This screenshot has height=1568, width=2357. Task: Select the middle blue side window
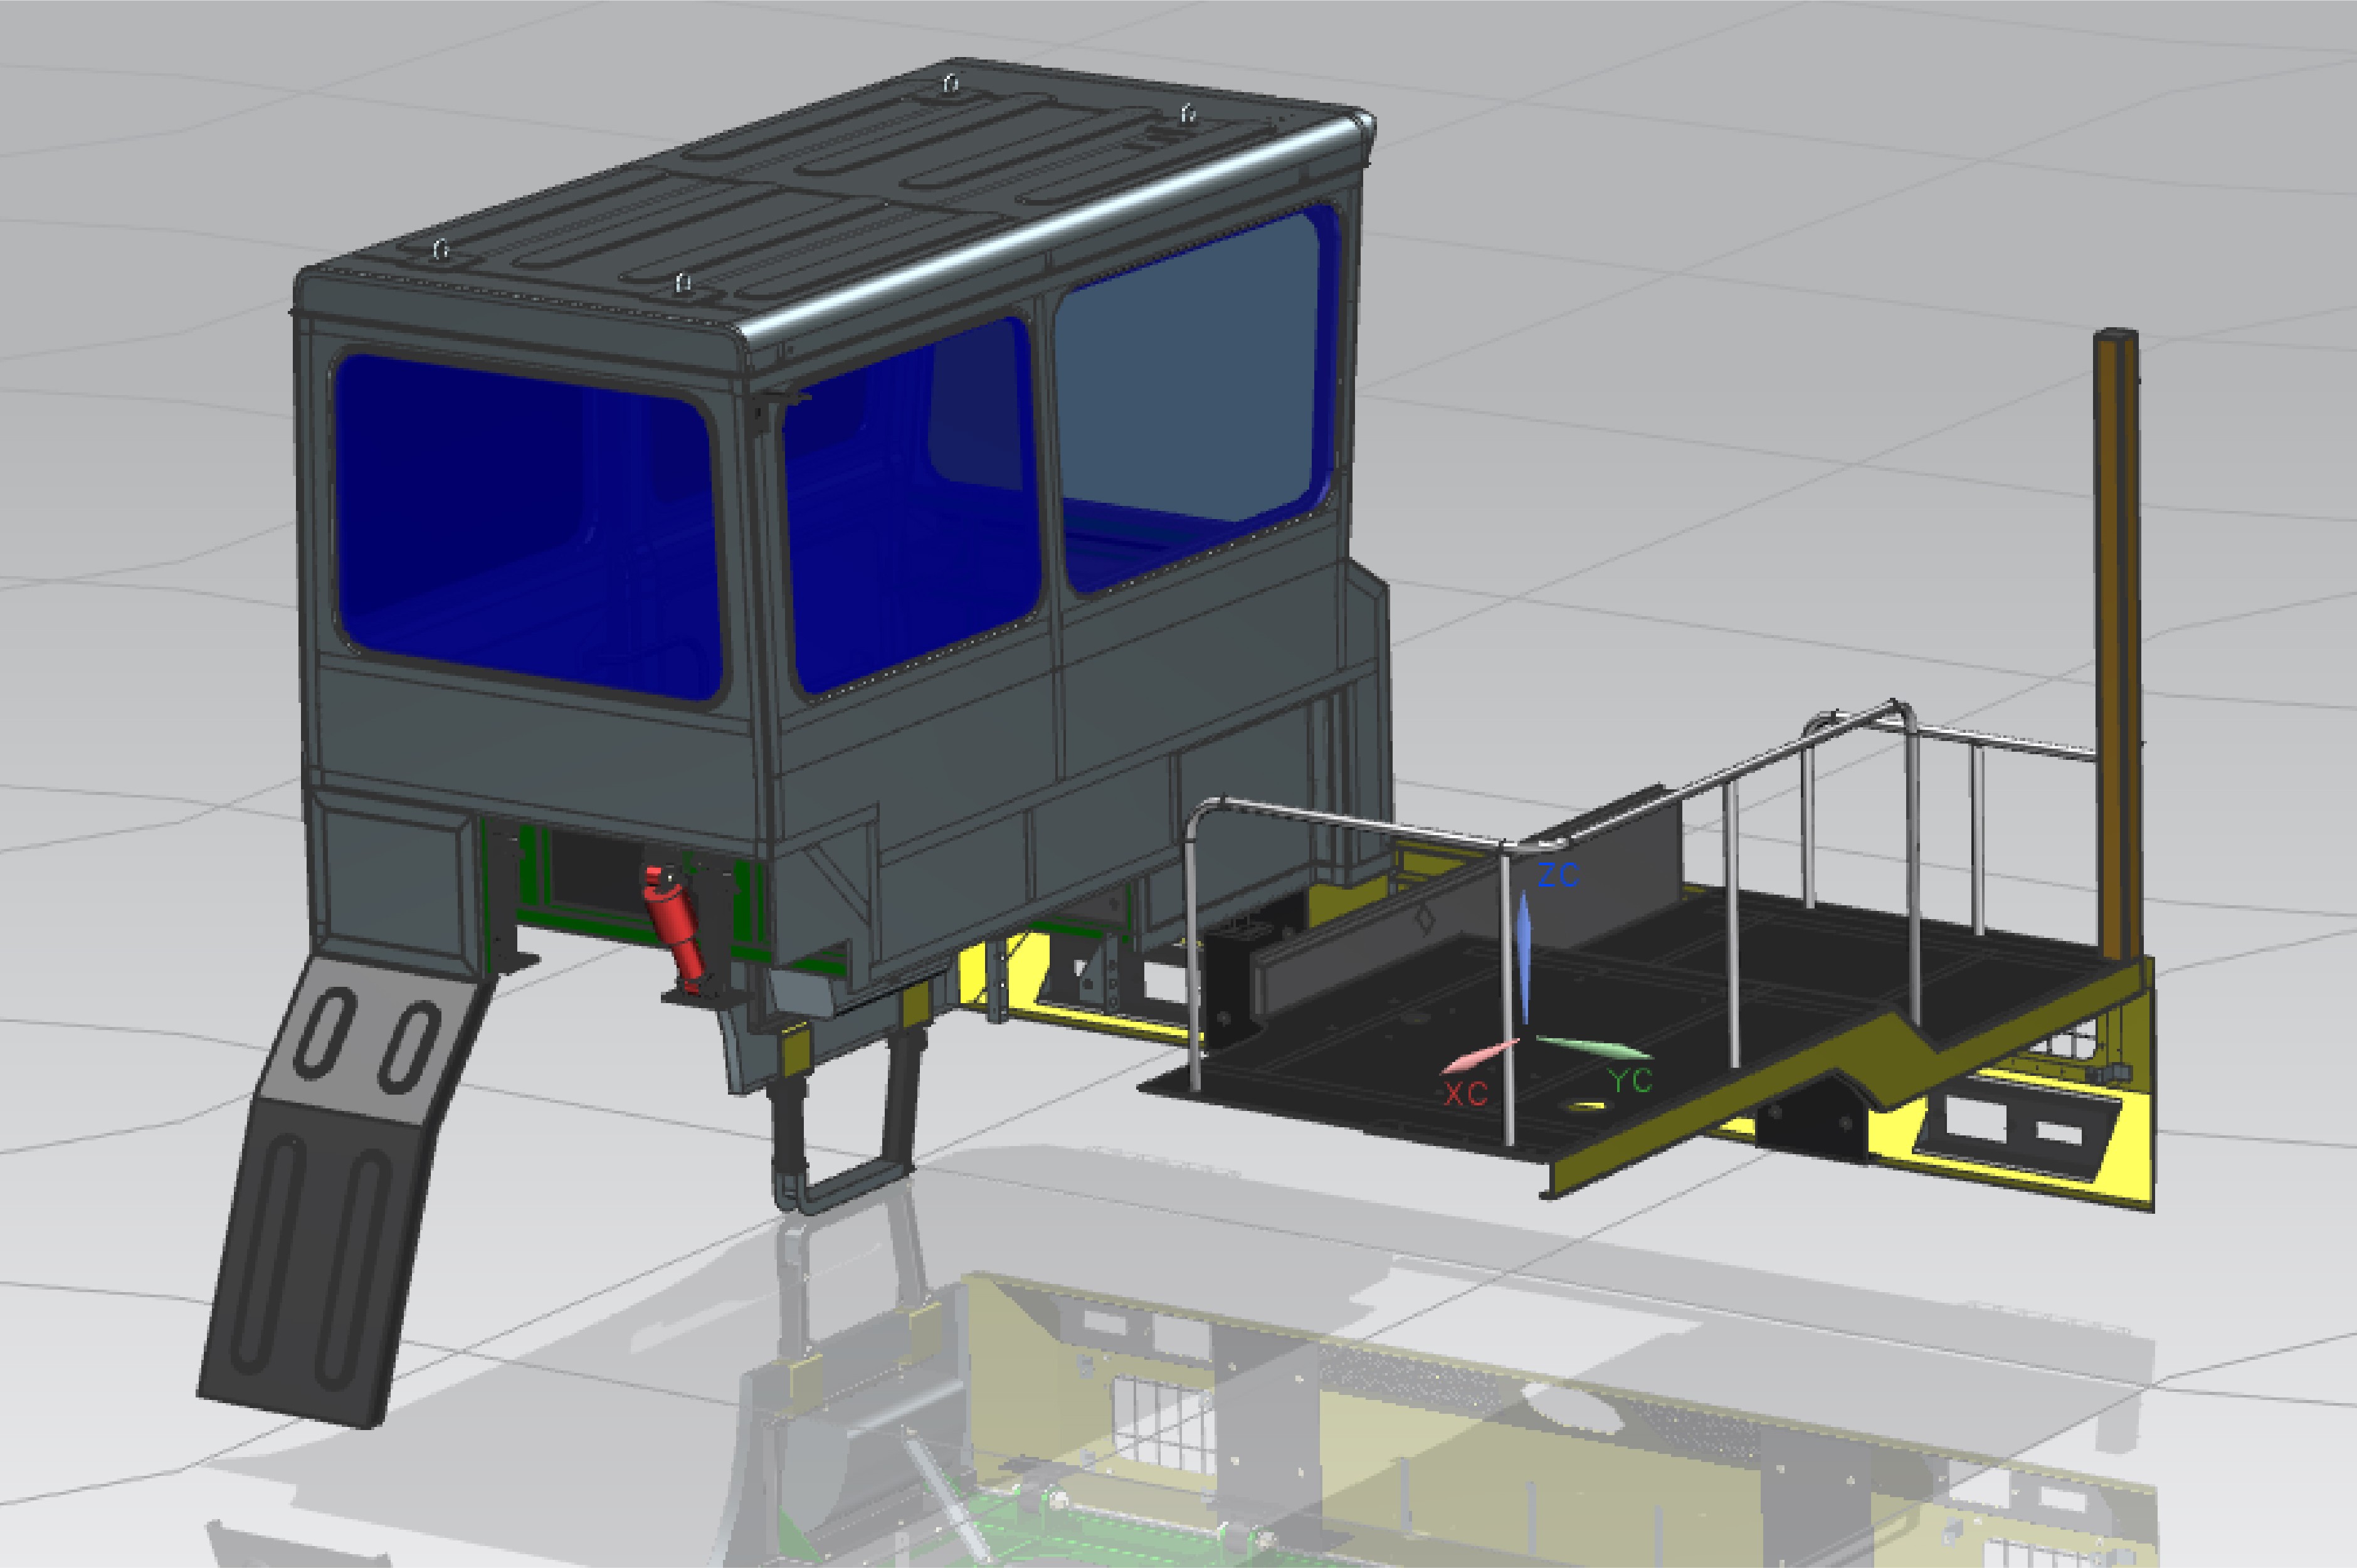pos(910,510)
